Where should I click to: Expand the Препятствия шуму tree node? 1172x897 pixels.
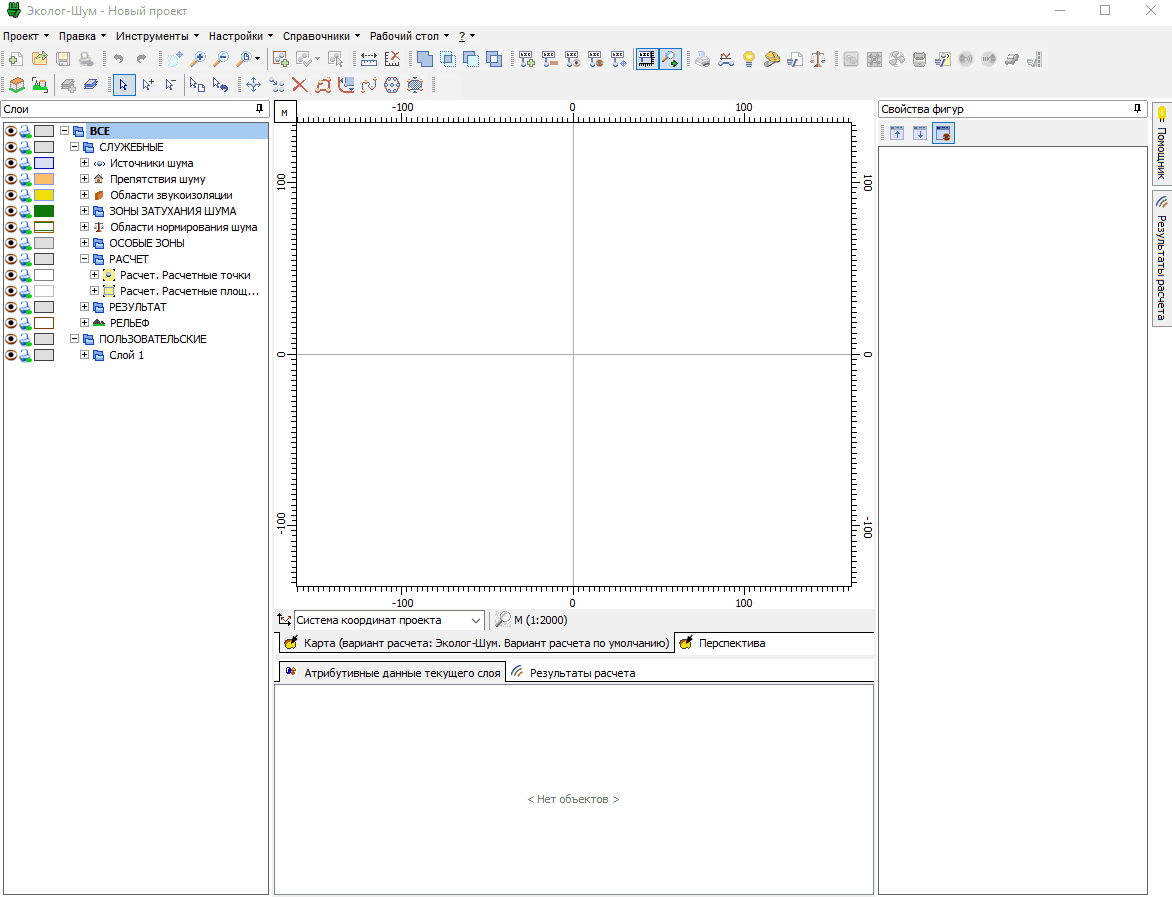point(85,179)
